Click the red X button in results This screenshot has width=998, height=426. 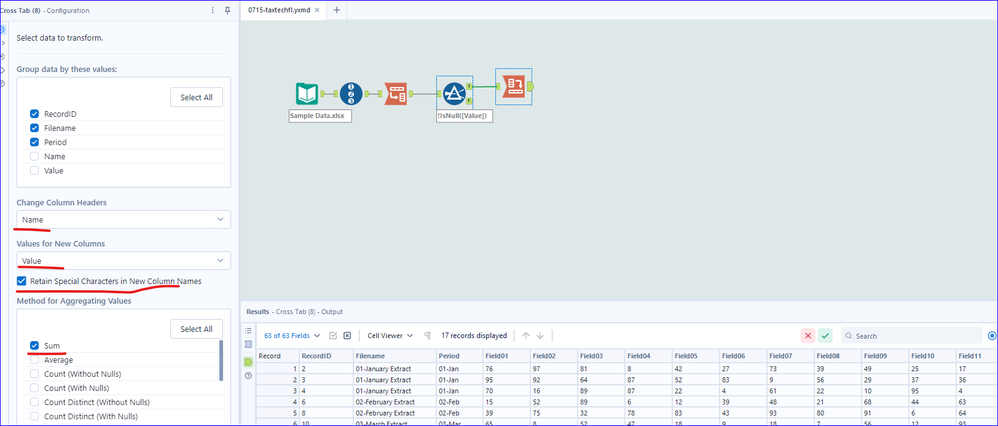coord(807,336)
